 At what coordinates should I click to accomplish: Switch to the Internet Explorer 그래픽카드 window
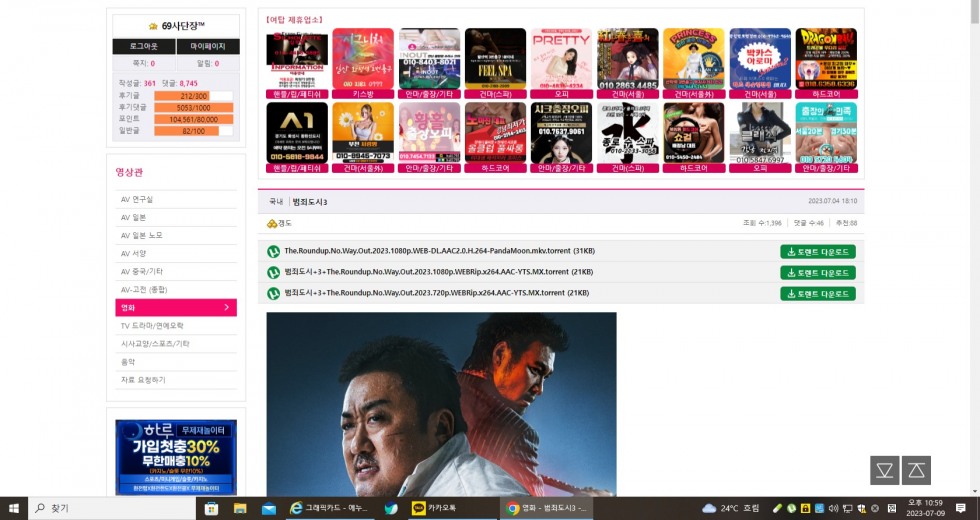click(329, 508)
